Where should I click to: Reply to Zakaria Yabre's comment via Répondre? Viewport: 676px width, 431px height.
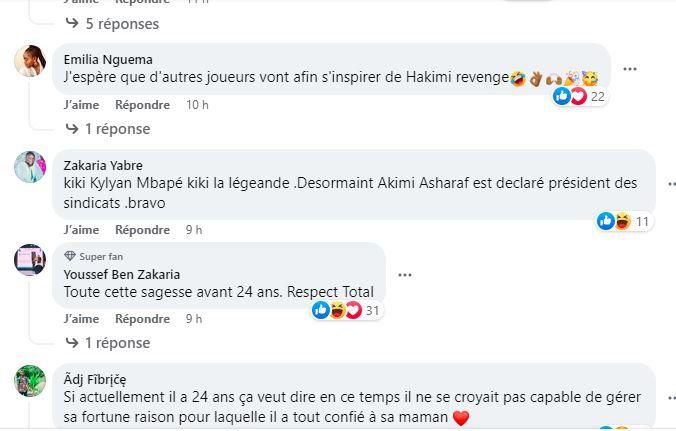tap(142, 230)
